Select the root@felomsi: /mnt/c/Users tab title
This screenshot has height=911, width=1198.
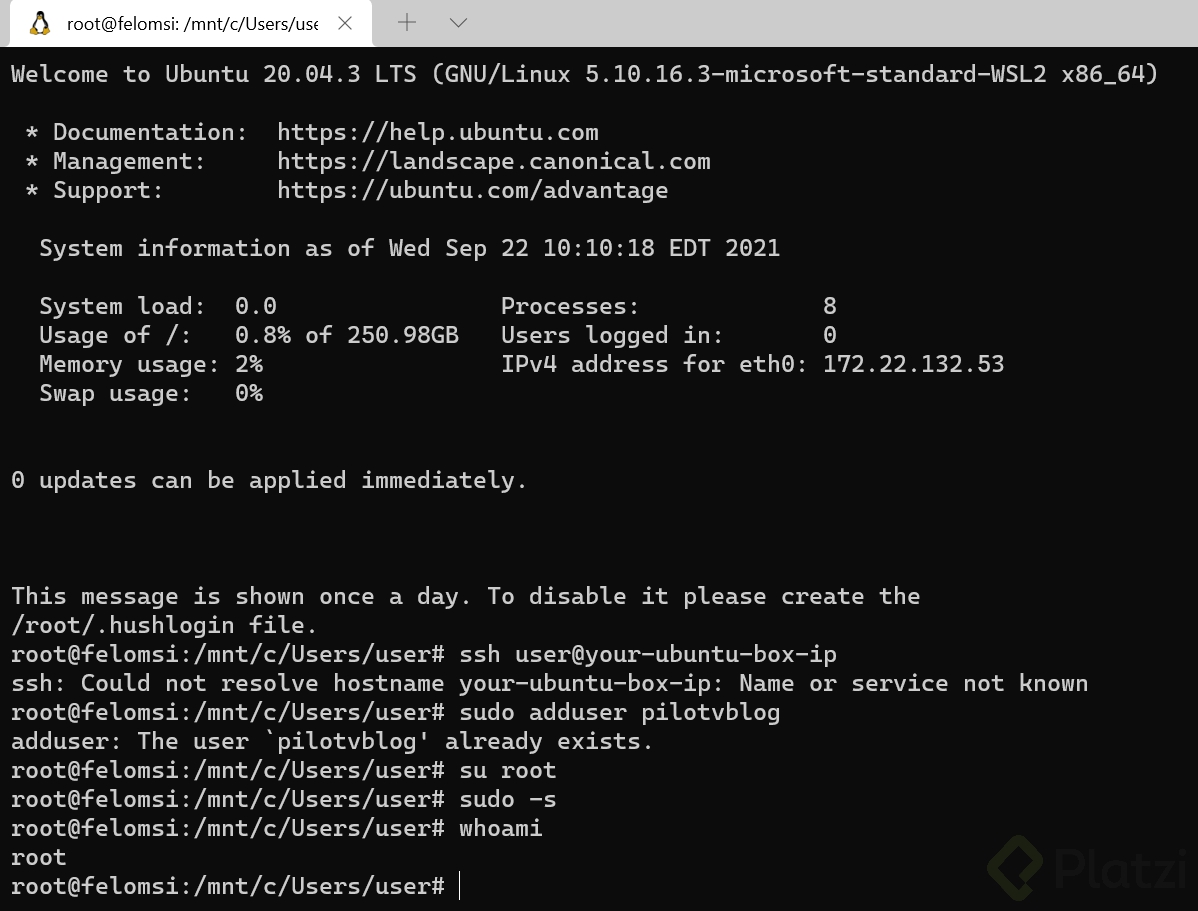point(193,24)
